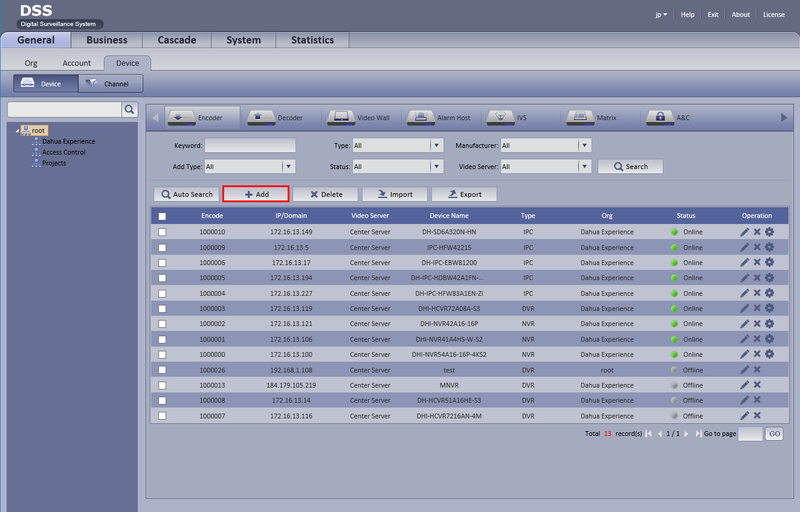Click edit pencil icon for MNVR device
Screen dimensions: 800x512
point(744,385)
